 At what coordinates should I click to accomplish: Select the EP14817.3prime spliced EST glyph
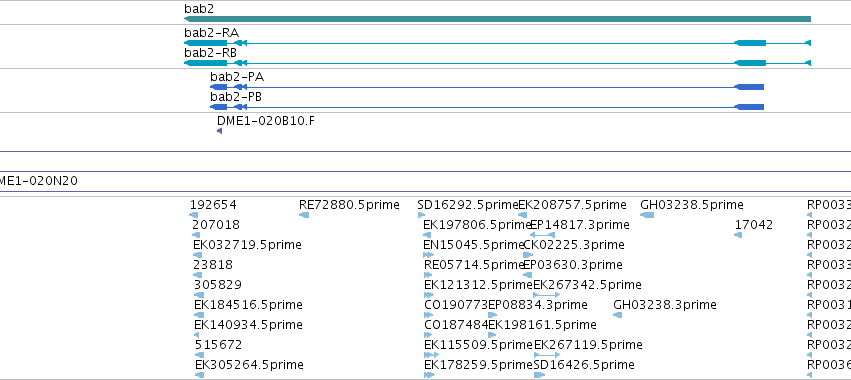[542, 235]
